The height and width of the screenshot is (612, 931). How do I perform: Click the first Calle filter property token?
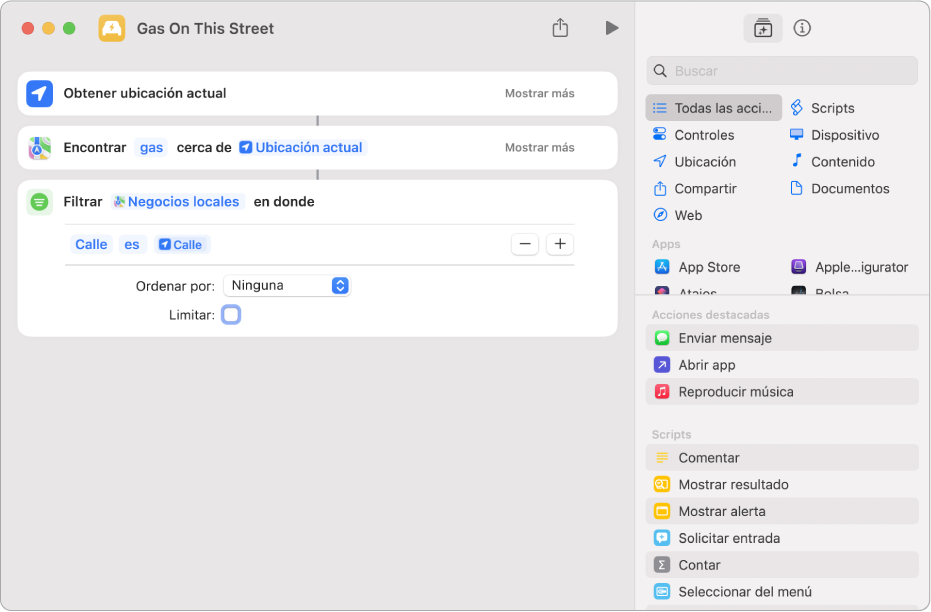[x=91, y=245]
